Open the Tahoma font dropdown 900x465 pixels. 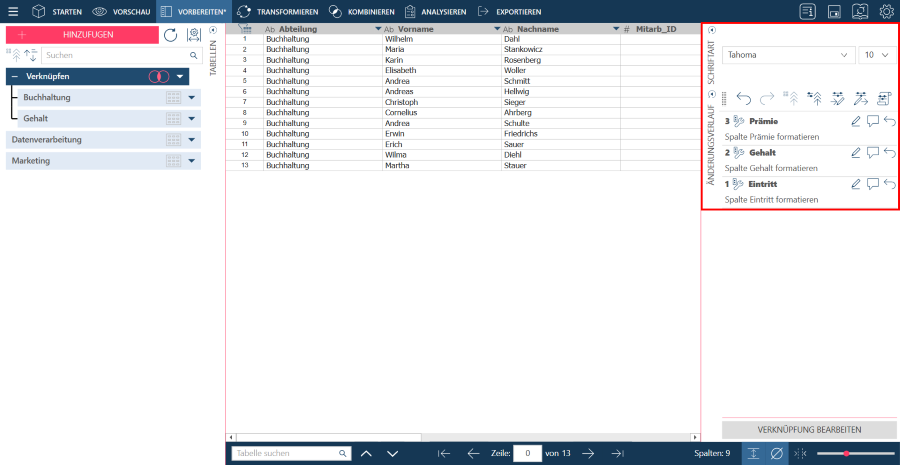pos(788,55)
